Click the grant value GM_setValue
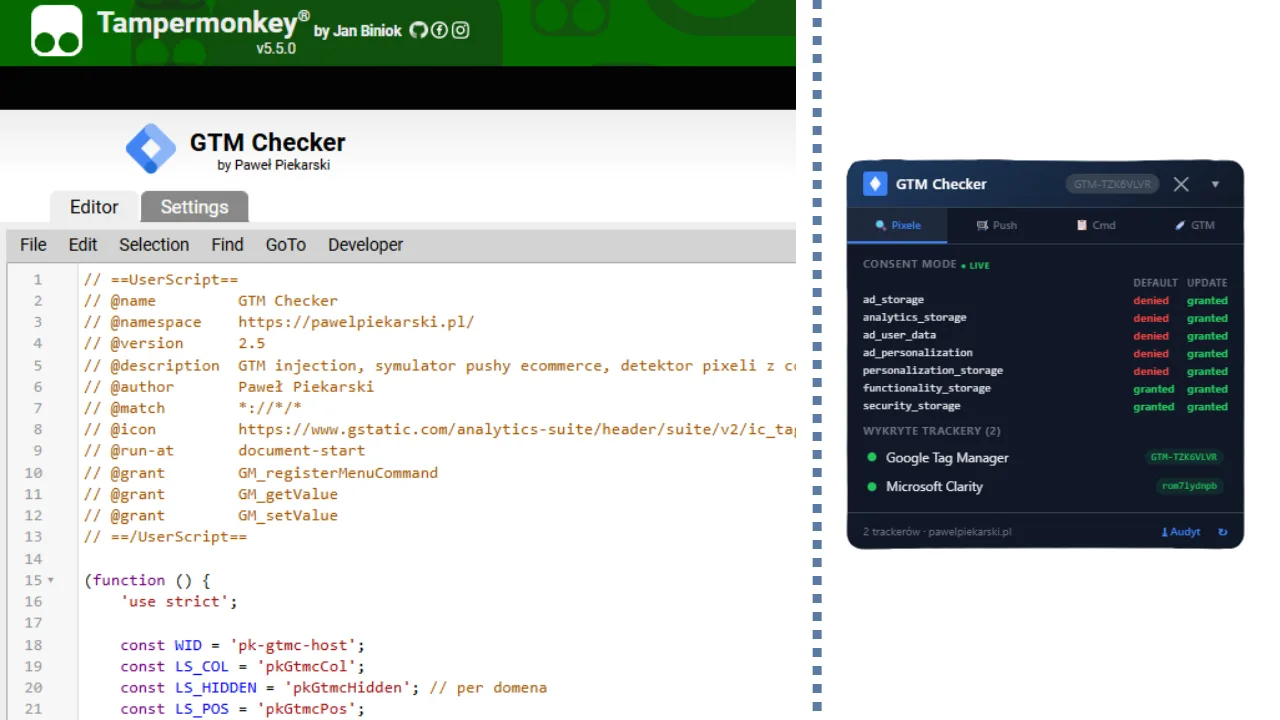Image resolution: width=1280 pixels, height=720 pixels. click(288, 516)
